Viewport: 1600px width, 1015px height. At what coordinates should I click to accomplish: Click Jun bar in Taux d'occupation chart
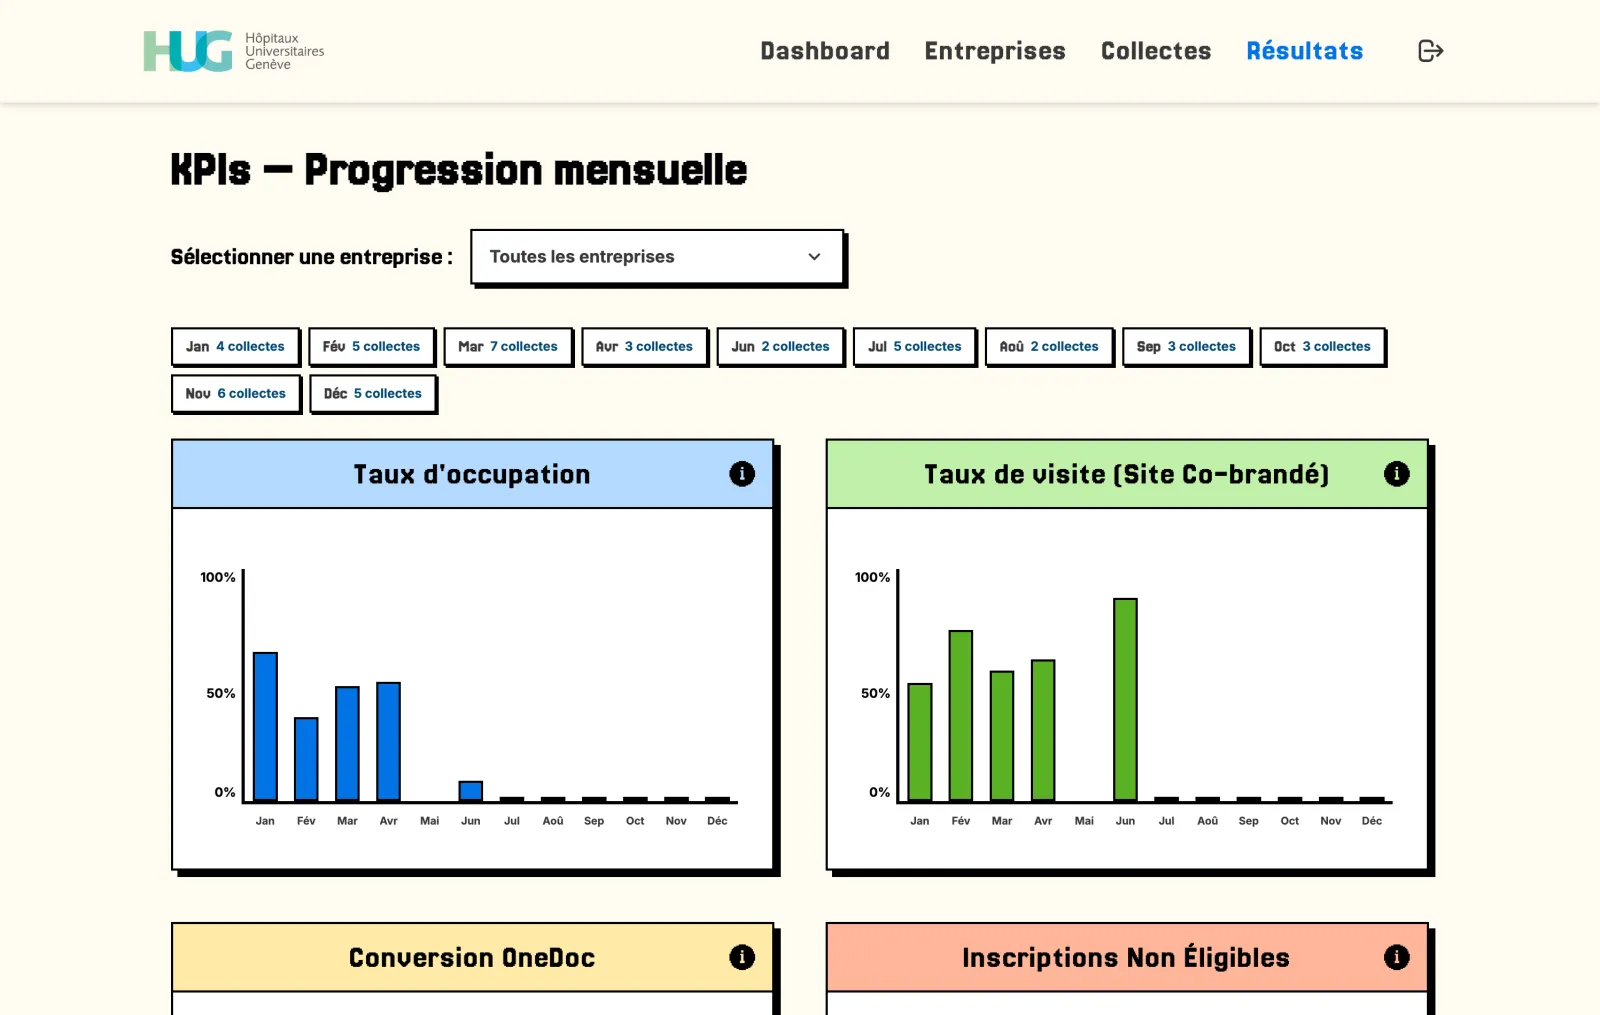click(471, 791)
